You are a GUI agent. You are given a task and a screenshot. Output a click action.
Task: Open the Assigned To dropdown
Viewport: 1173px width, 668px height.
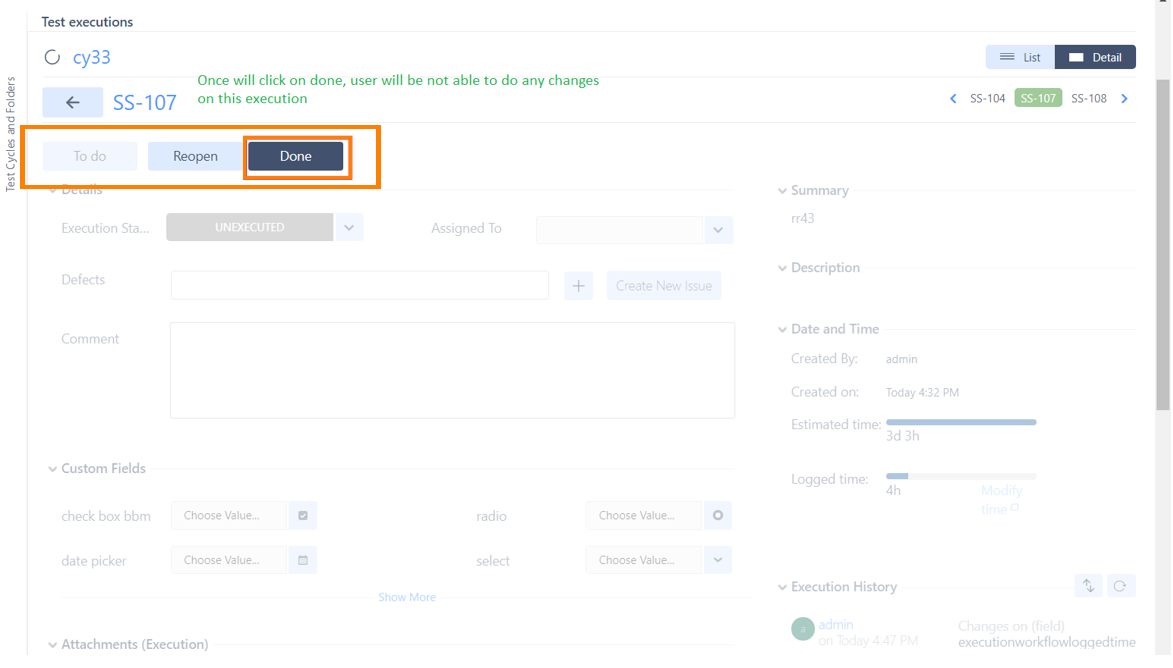tap(718, 230)
